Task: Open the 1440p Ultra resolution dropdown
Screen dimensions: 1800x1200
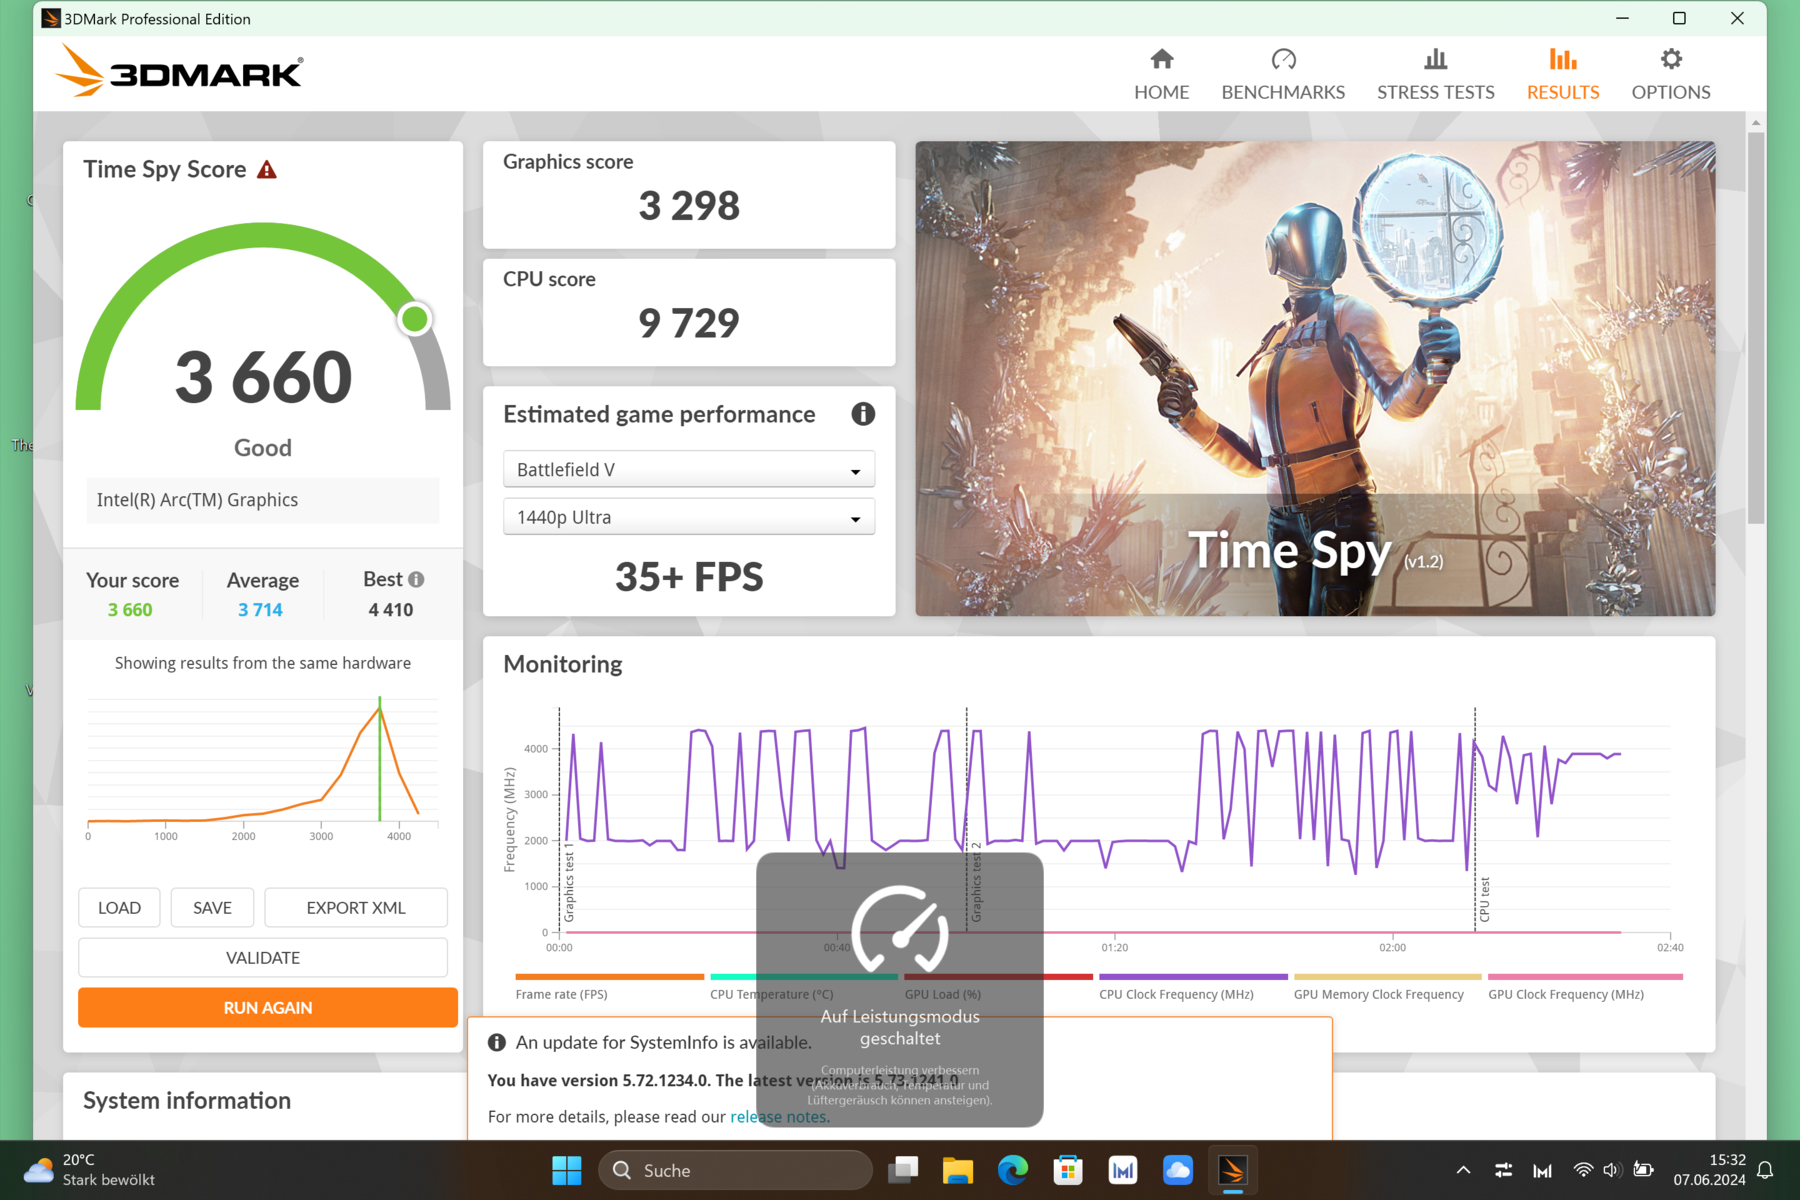Action: coord(689,517)
